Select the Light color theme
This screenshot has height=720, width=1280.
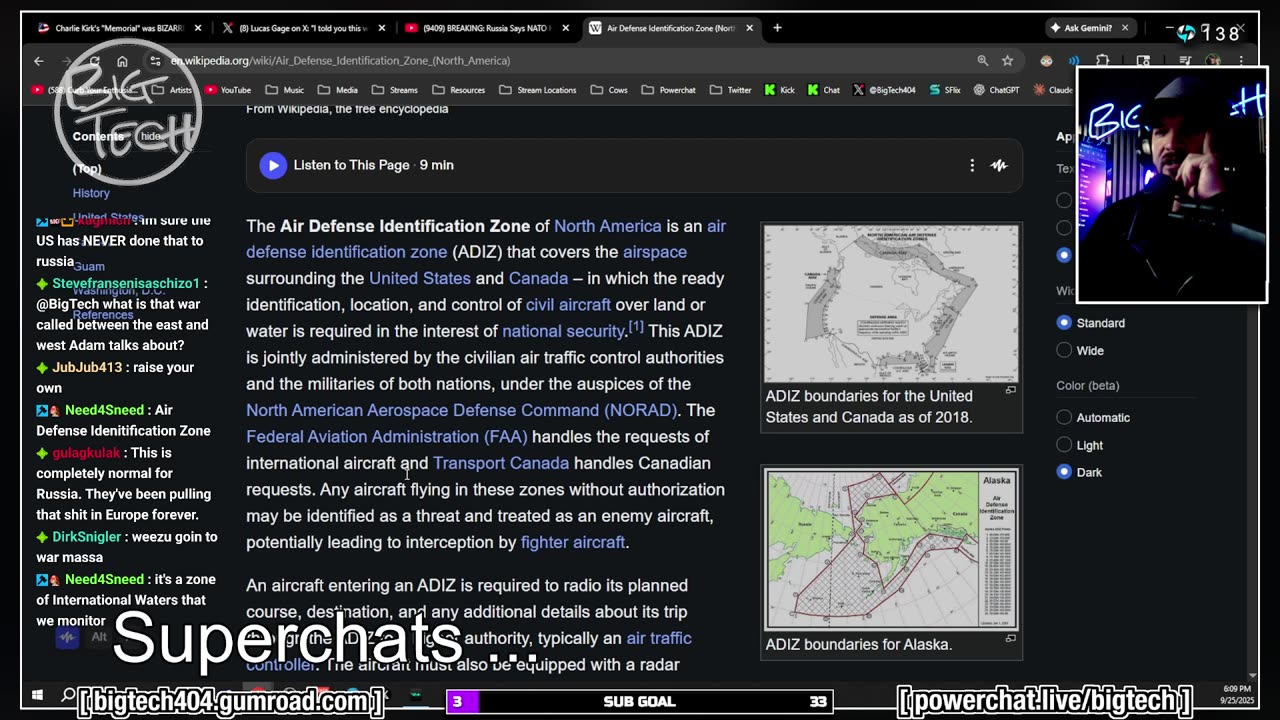(1064, 445)
